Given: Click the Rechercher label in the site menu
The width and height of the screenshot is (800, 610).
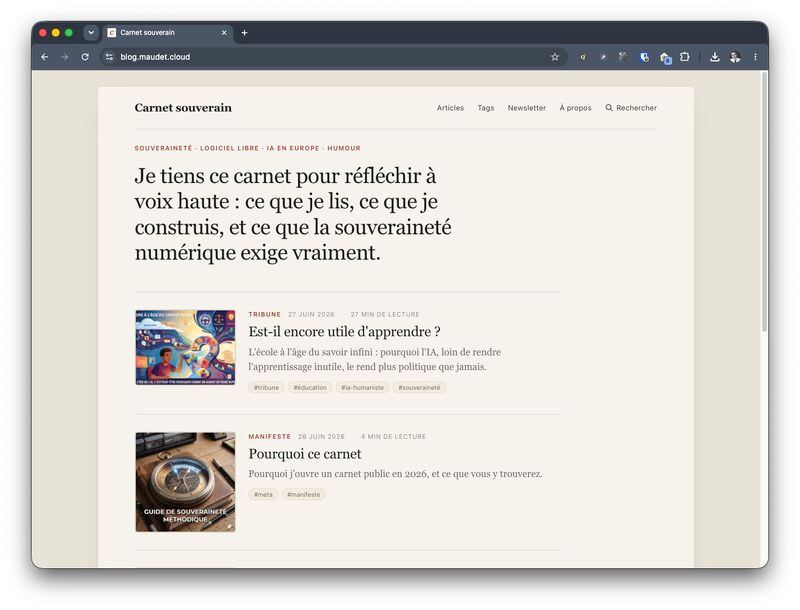Looking at the screenshot, I should pyautogui.click(x=636, y=108).
